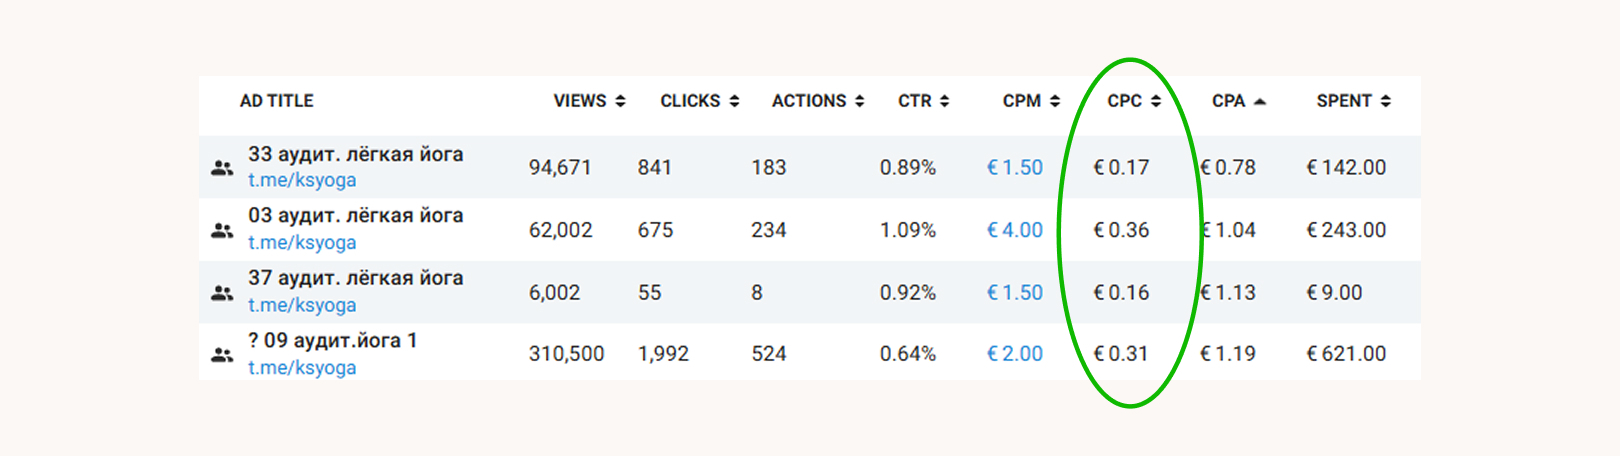Sort table by VIEWS column arrows

[620, 101]
